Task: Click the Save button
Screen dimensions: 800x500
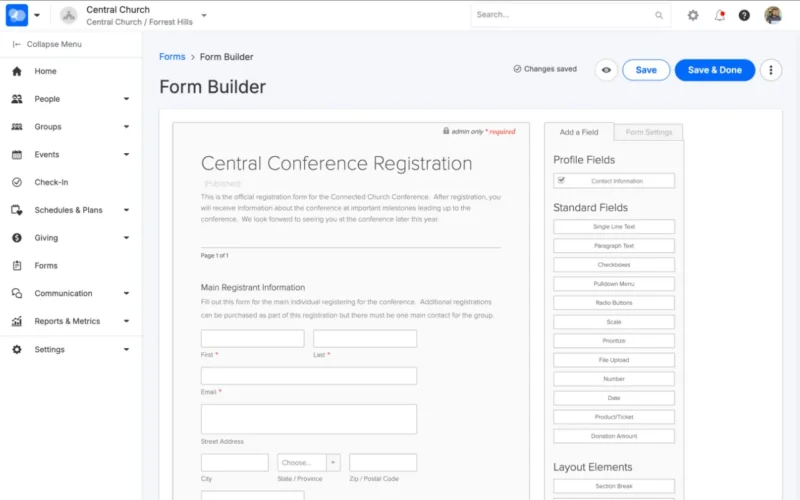Action: (x=646, y=70)
